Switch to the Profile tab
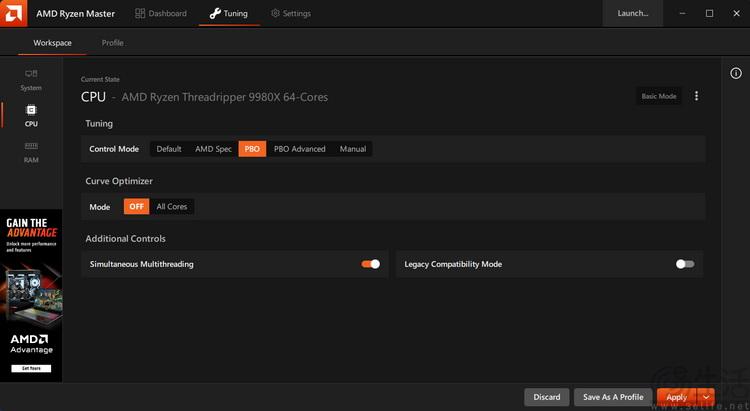The width and height of the screenshot is (750, 411). [112, 43]
